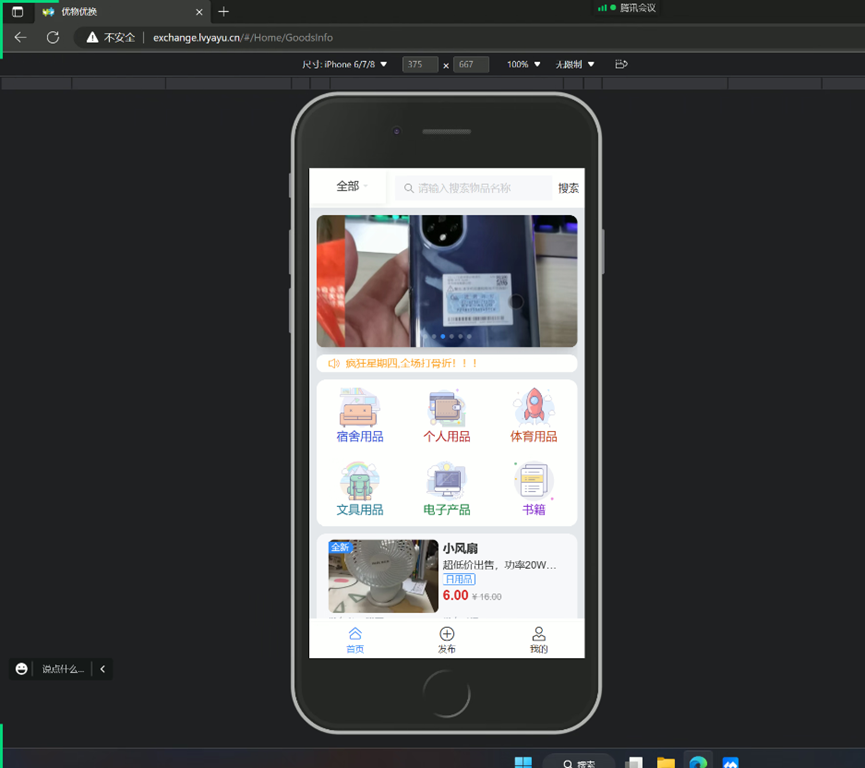The image size is (865, 768).
Task: Open the 文具用品 stationery category icon
Action: point(359,481)
